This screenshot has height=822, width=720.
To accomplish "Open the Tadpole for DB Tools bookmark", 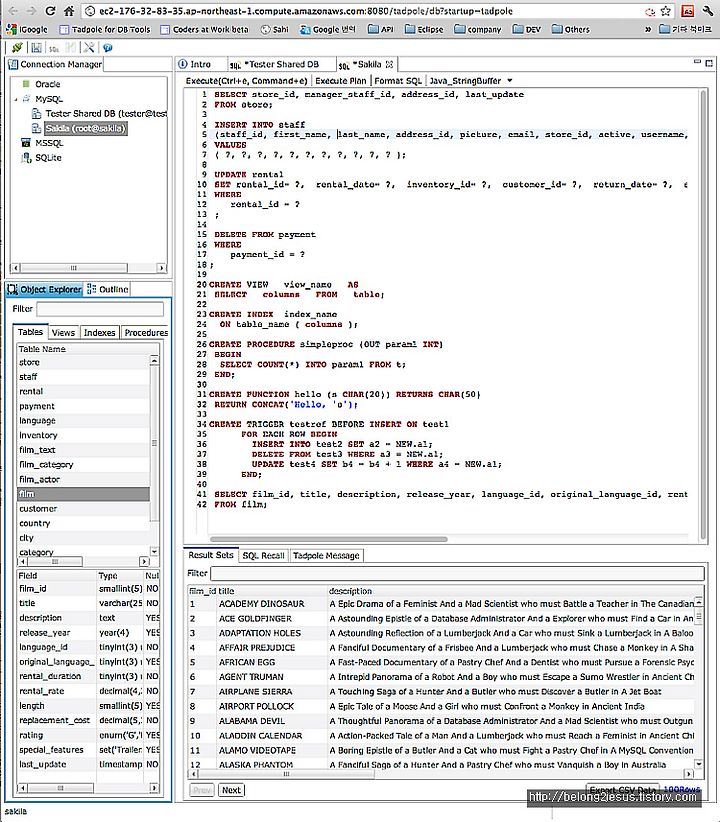I will pyautogui.click(x=105, y=29).
